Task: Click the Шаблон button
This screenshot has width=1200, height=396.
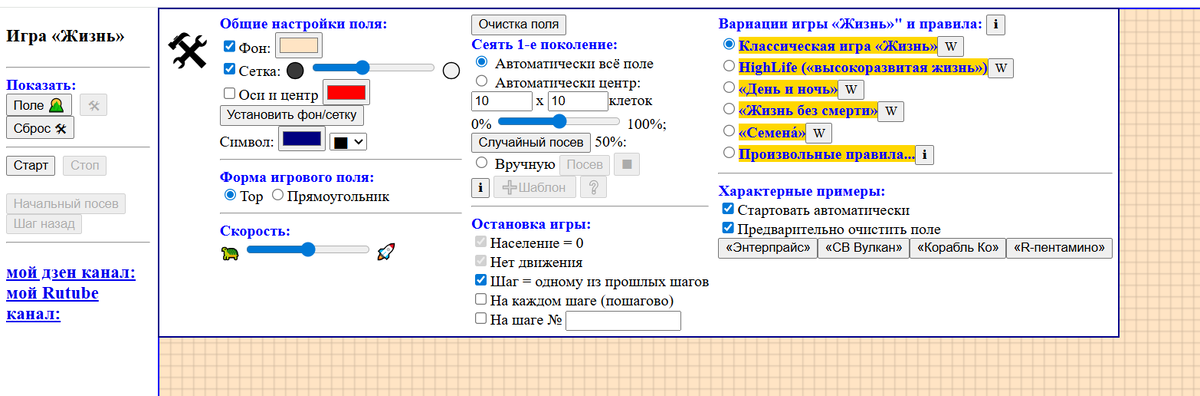Action: [x=535, y=187]
